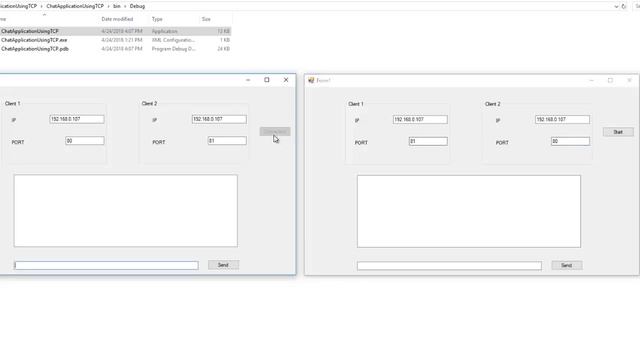640x360 pixels.
Task: Sort files by Date modified column
Action: pos(117,19)
